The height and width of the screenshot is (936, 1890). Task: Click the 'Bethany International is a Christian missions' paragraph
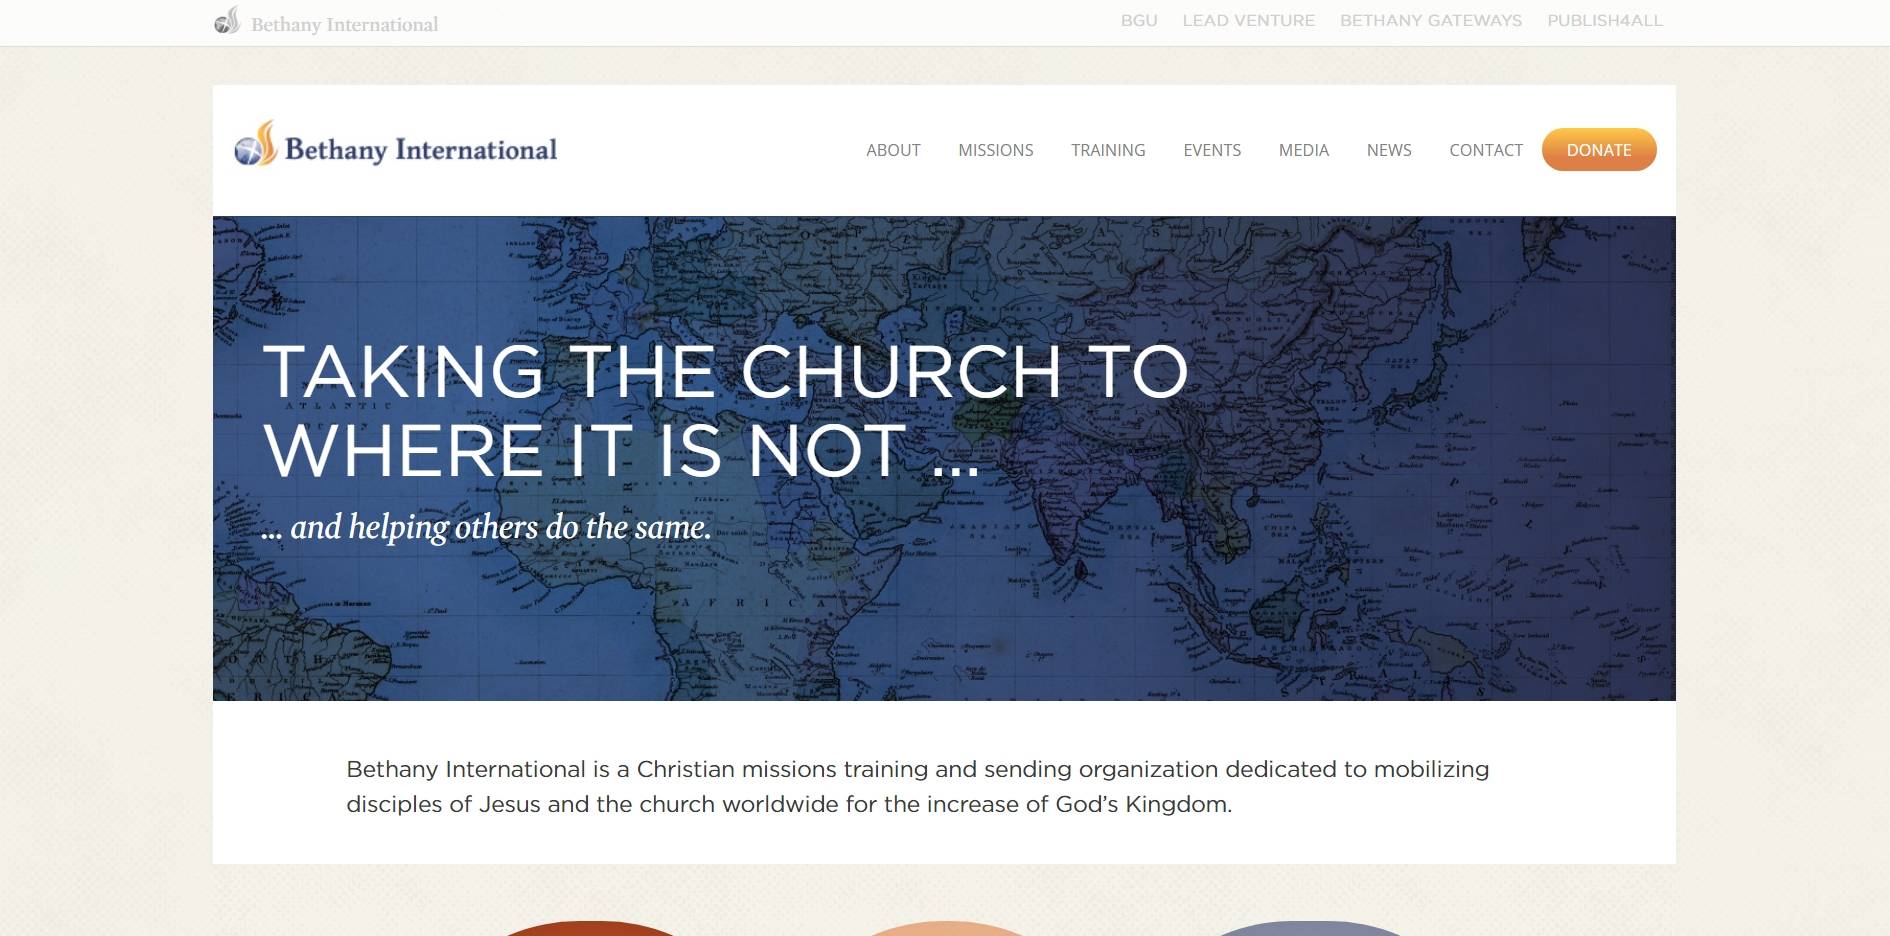(x=917, y=786)
